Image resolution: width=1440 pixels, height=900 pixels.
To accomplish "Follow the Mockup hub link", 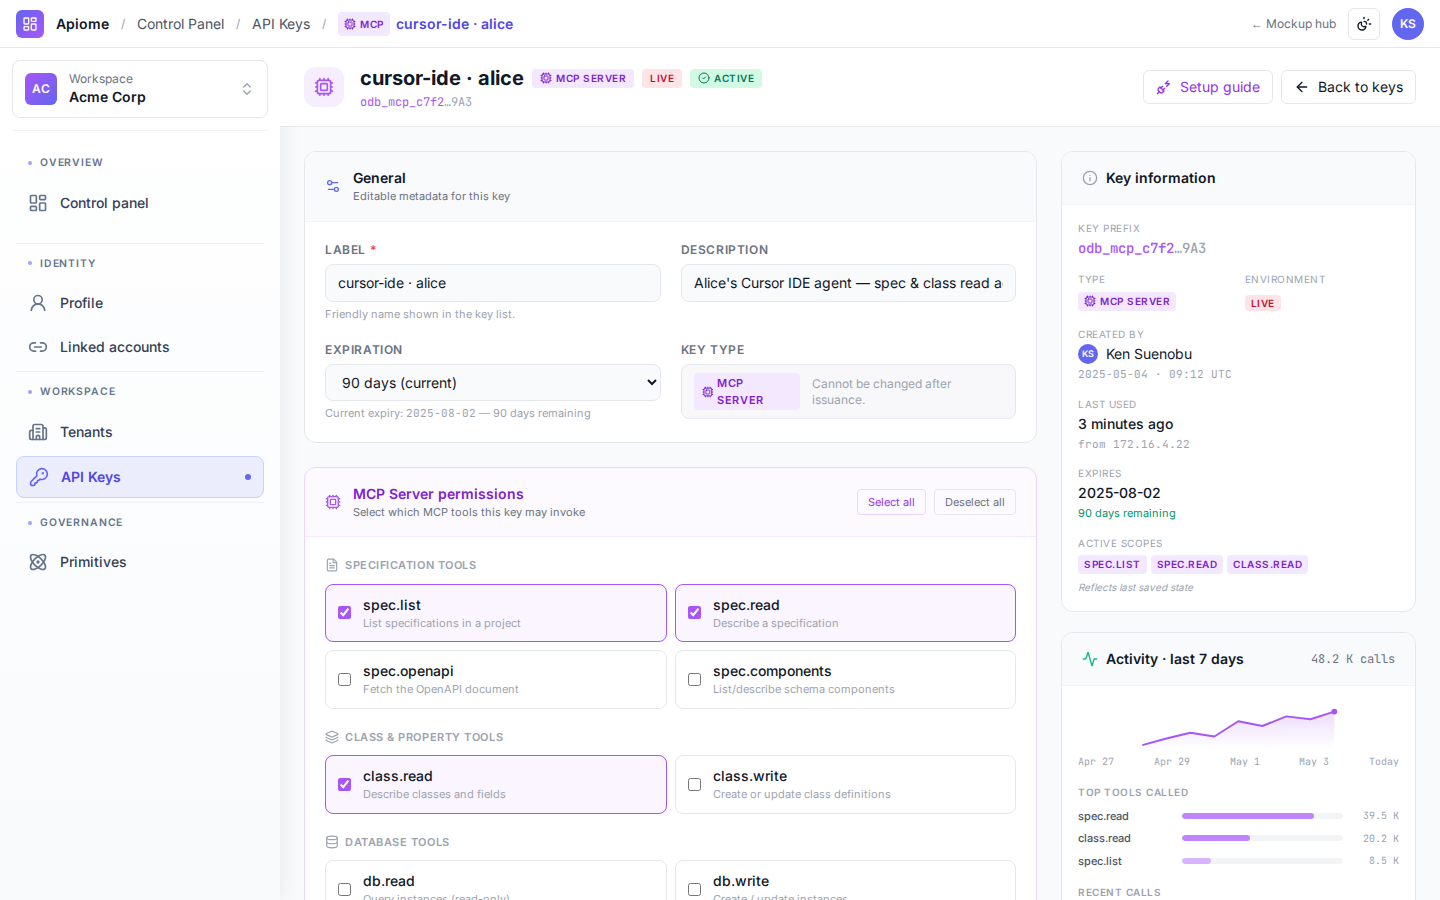I will click(x=1293, y=24).
